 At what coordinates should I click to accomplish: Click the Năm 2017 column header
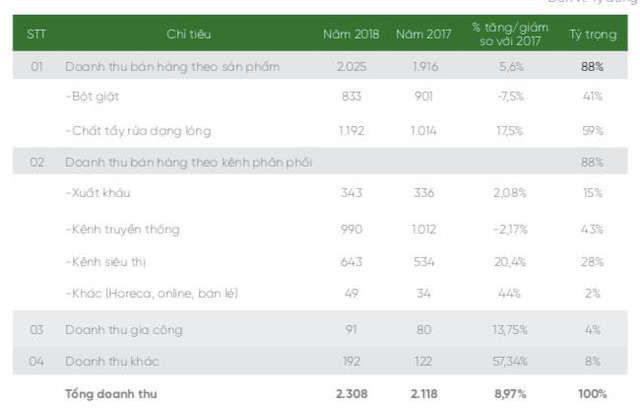click(x=422, y=35)
